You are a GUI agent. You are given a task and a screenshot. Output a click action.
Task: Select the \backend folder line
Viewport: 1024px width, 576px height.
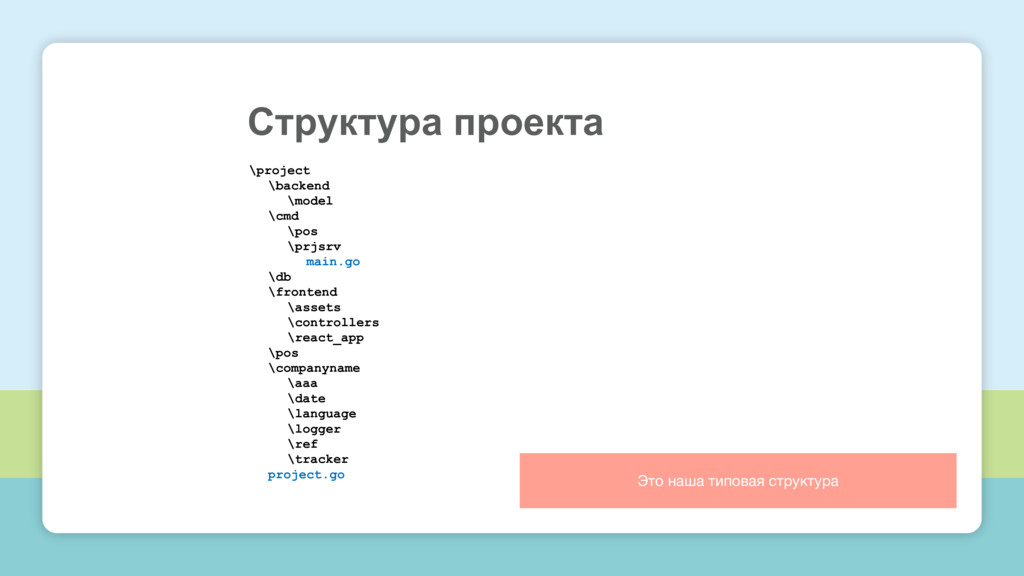[x=299, y=185]
